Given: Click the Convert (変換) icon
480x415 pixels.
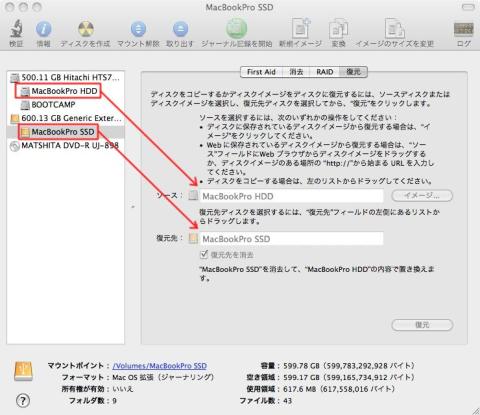Looking at the screenshot, I should [338, 29].
